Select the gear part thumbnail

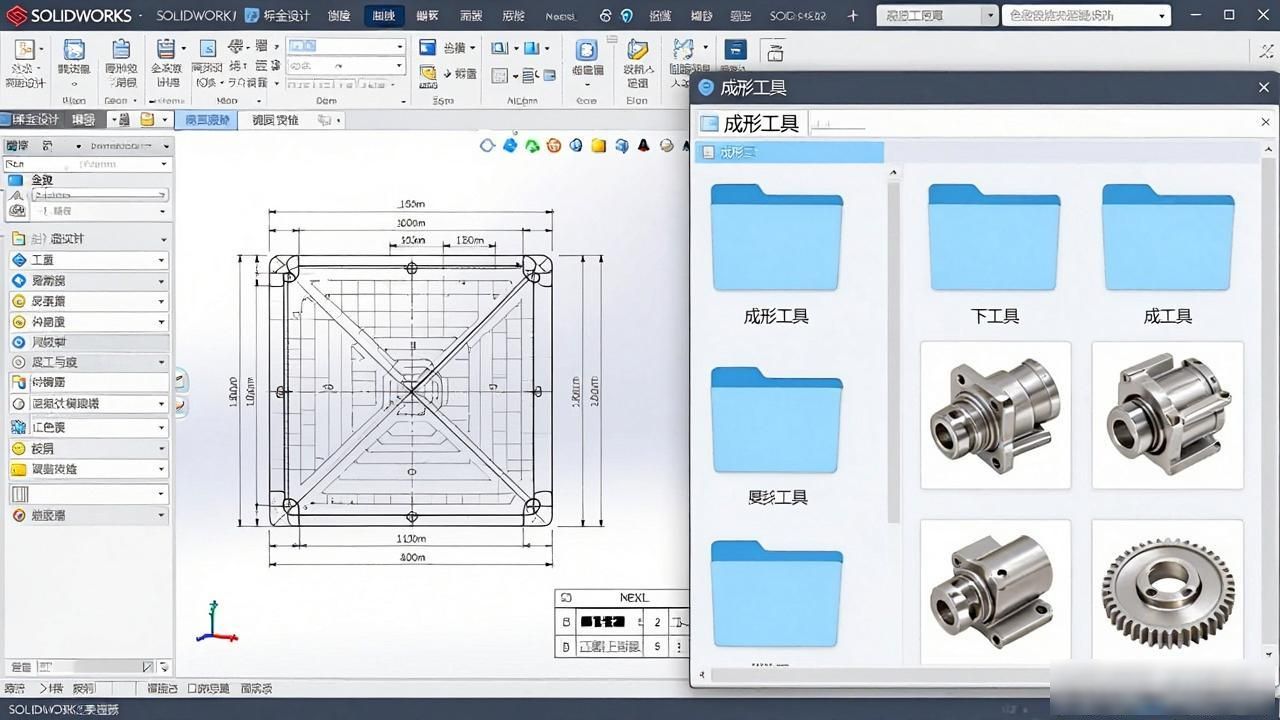click(x=1167, y=591)
